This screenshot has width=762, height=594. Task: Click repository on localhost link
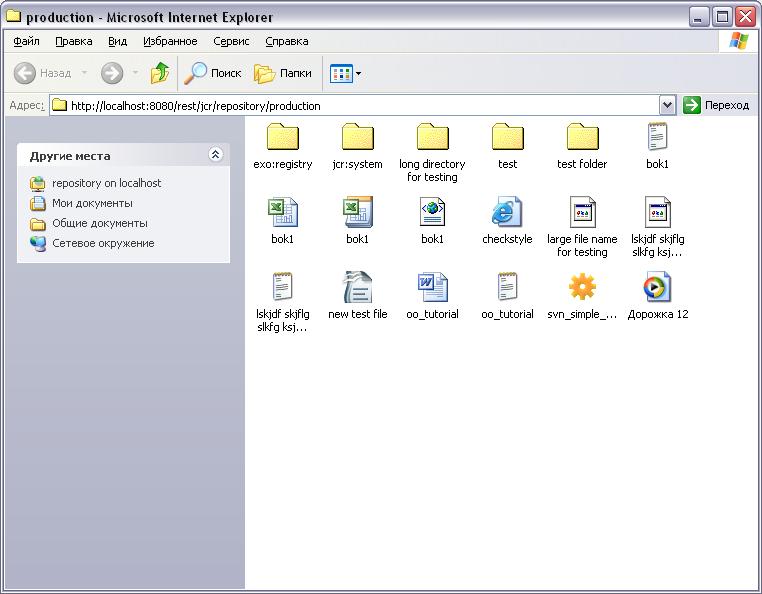106,183
